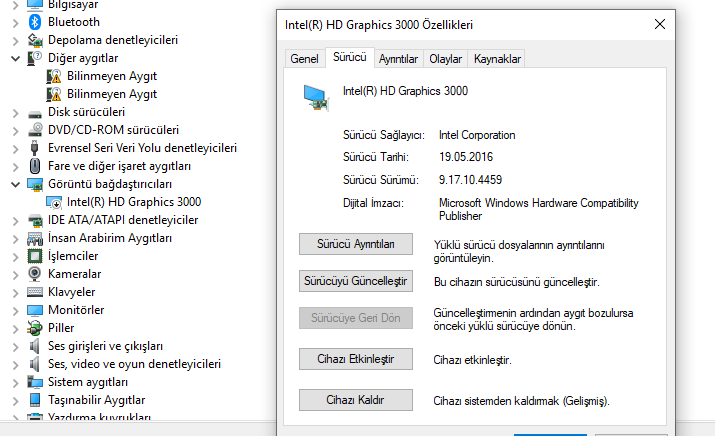Expand the Disk sürücüleri node
The height and width of the screenshot is (436, 715).
pos(15,112)
